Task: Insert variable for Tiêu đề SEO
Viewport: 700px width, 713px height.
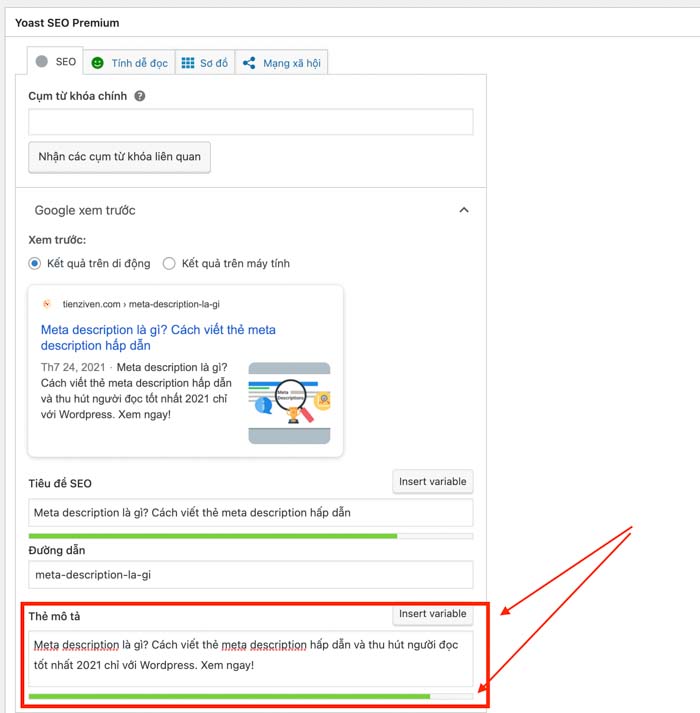Action: click(433, 482)
